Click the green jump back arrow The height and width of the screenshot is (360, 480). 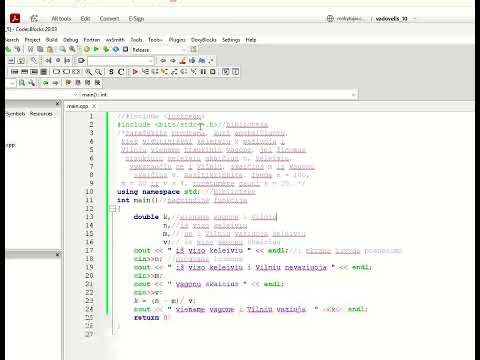tap(46, 82)
